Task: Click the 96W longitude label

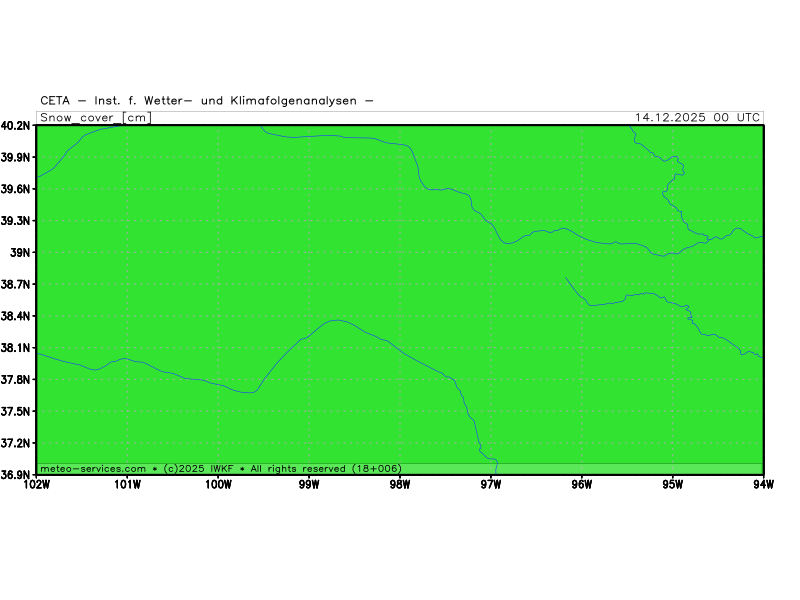Action: click(x=581, y=486)
